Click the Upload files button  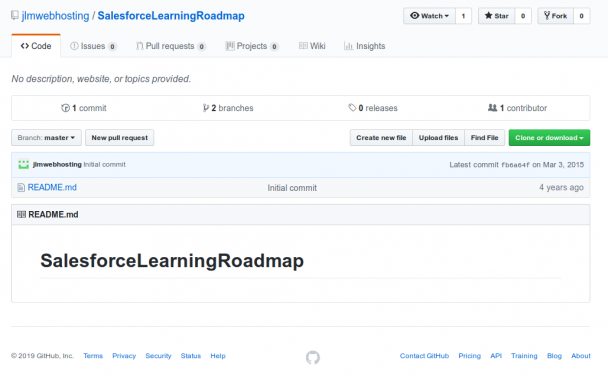tap(438, 138)
